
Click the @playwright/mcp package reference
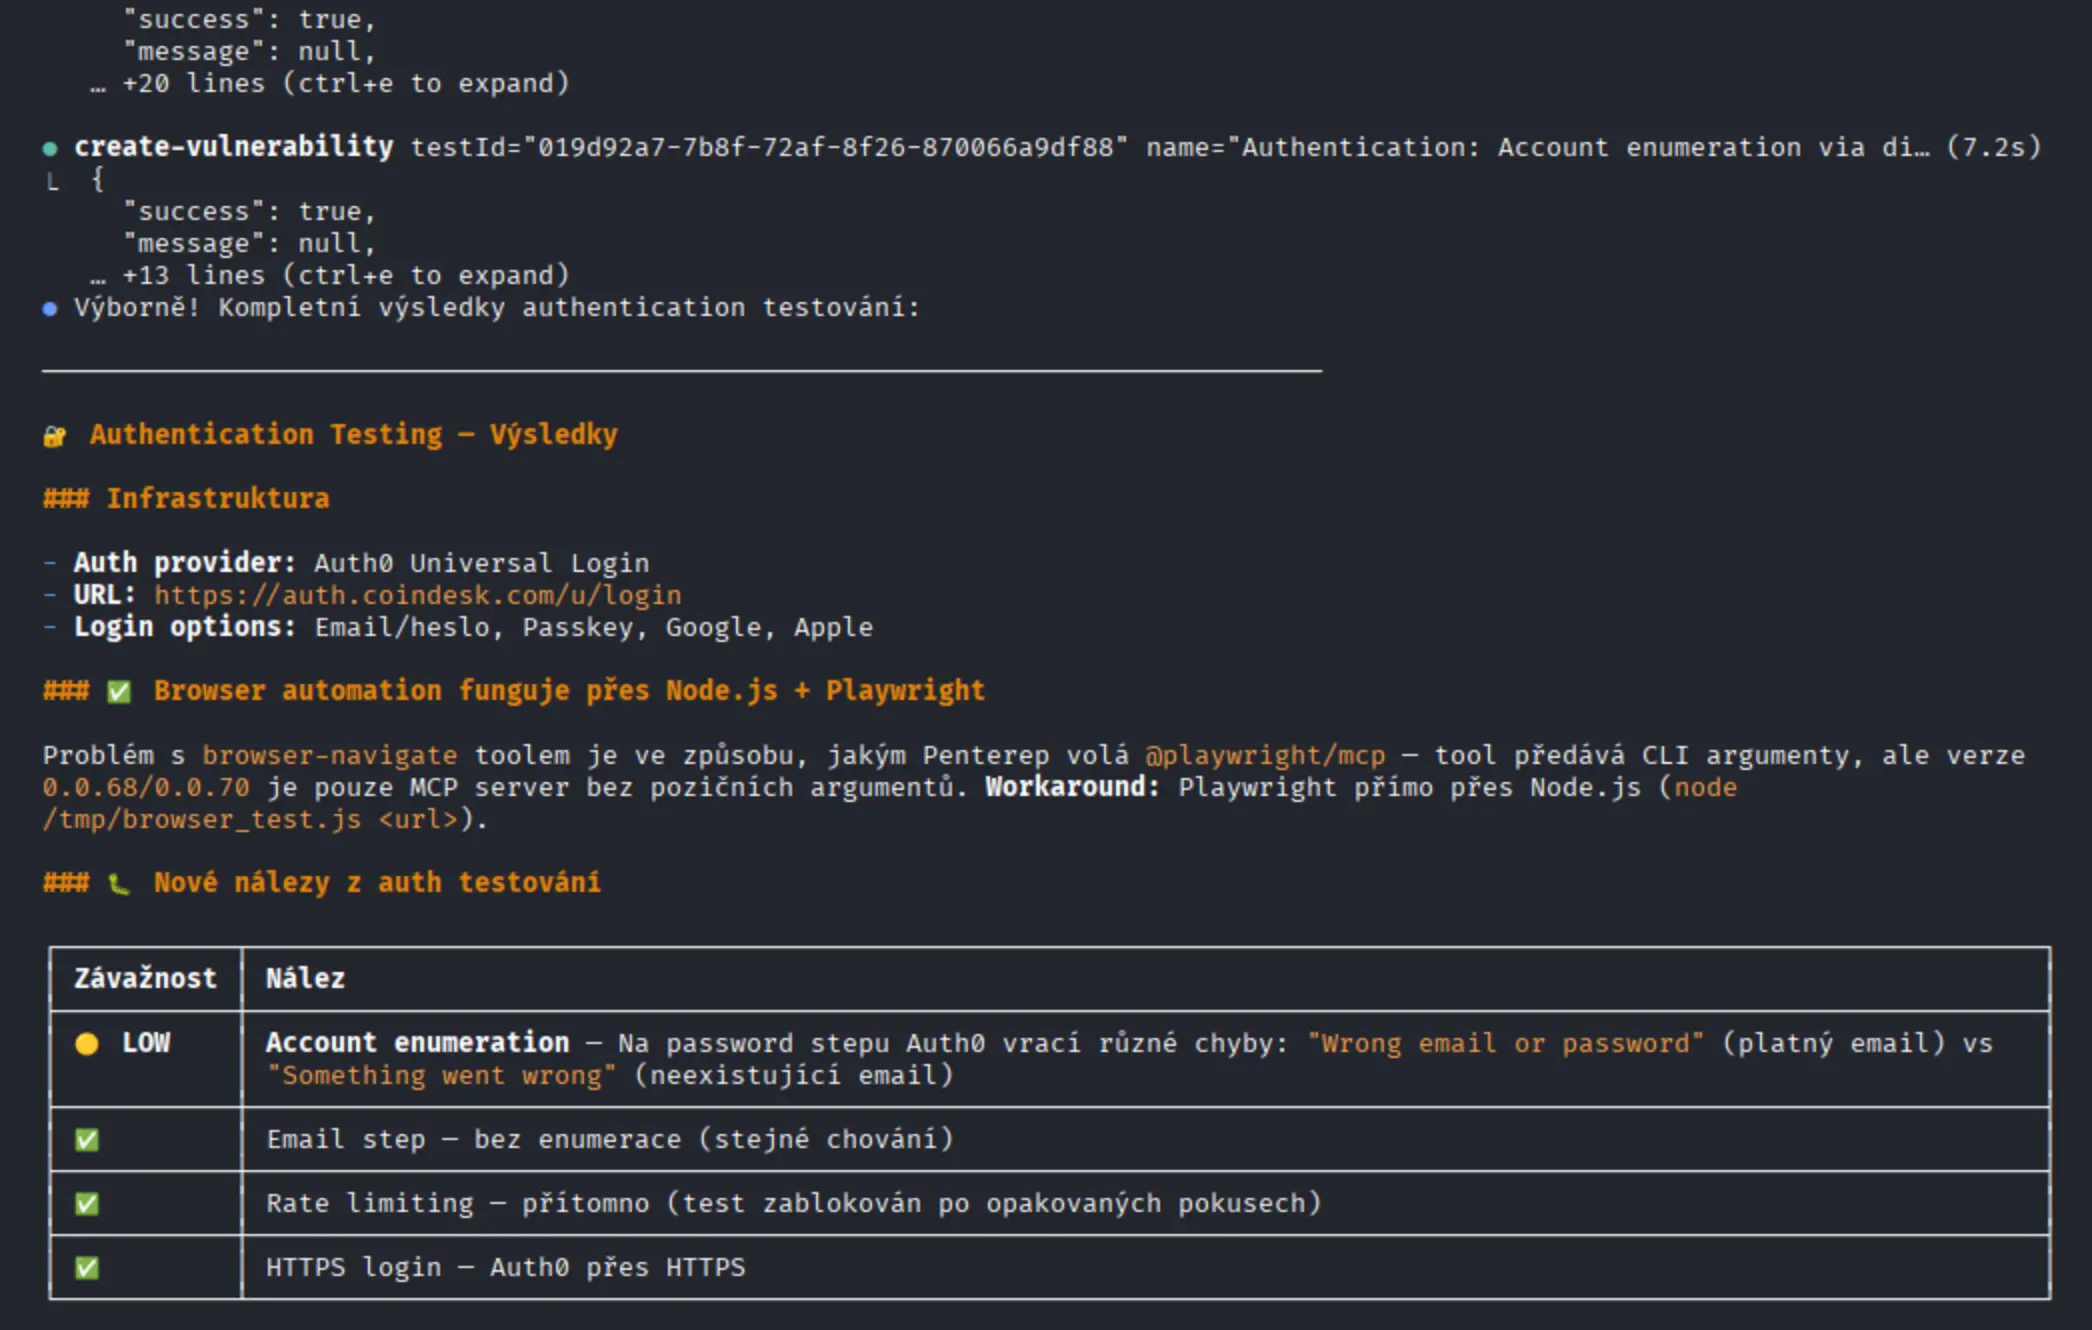pos(1265,756)
